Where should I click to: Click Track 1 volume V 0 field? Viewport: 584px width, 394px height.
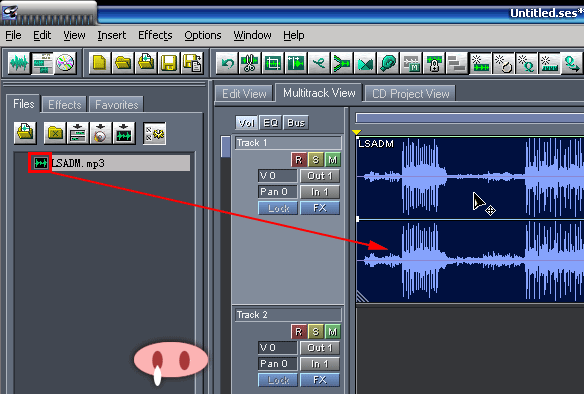pos(277,176)
